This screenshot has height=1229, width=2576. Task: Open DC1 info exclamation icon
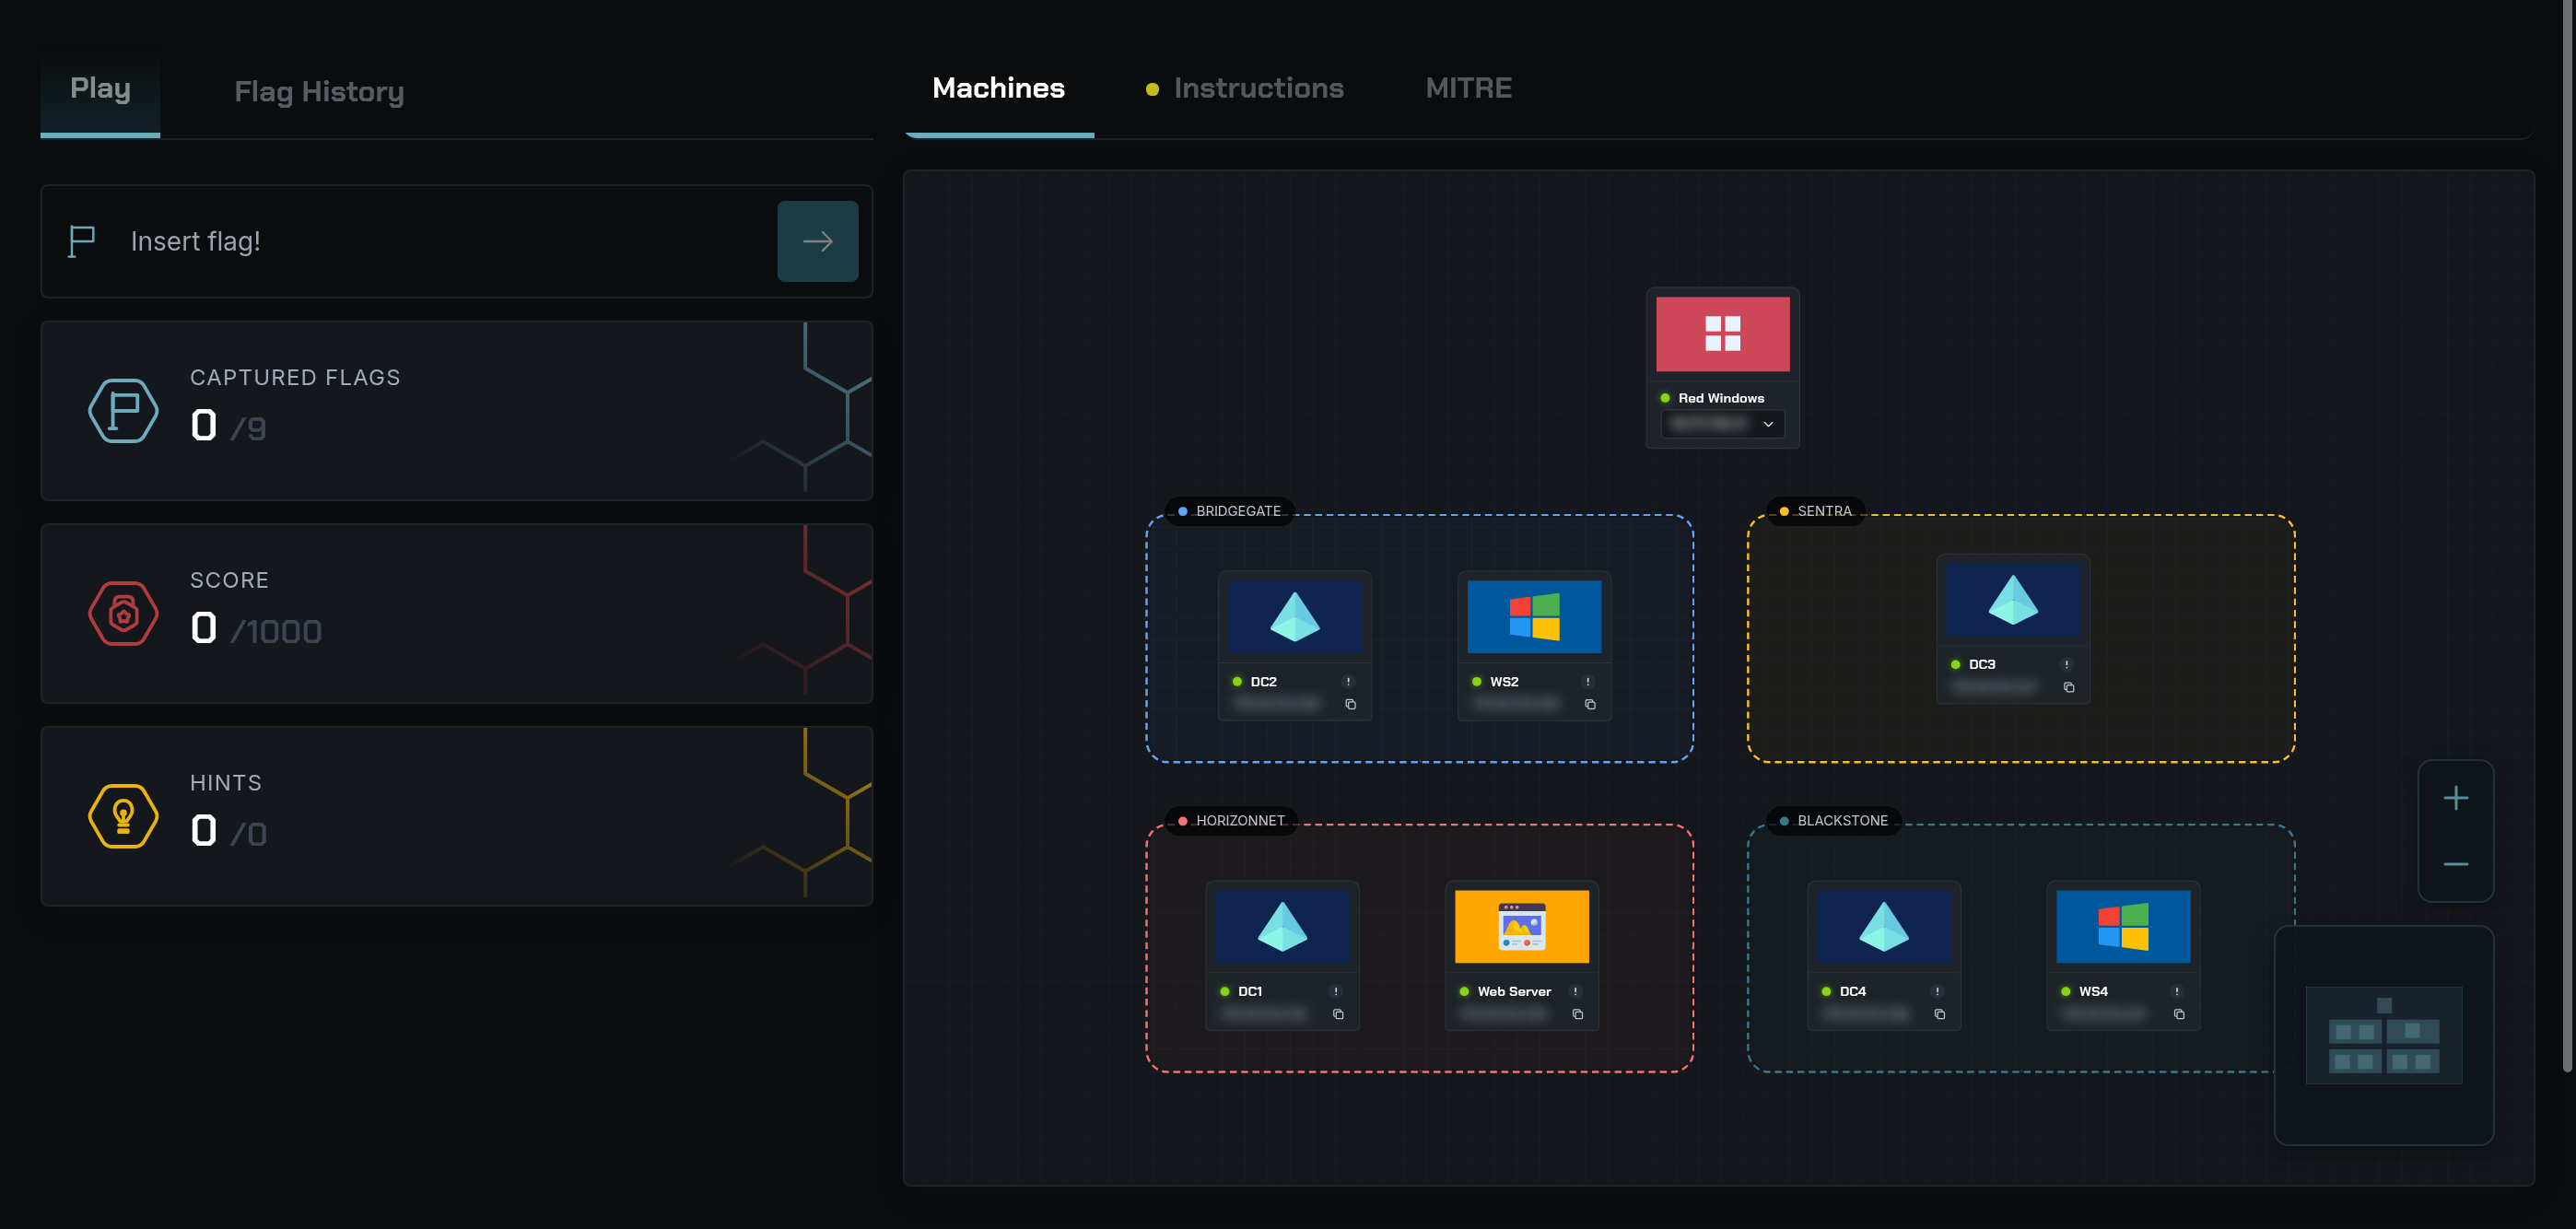(x=1335, y=992)
